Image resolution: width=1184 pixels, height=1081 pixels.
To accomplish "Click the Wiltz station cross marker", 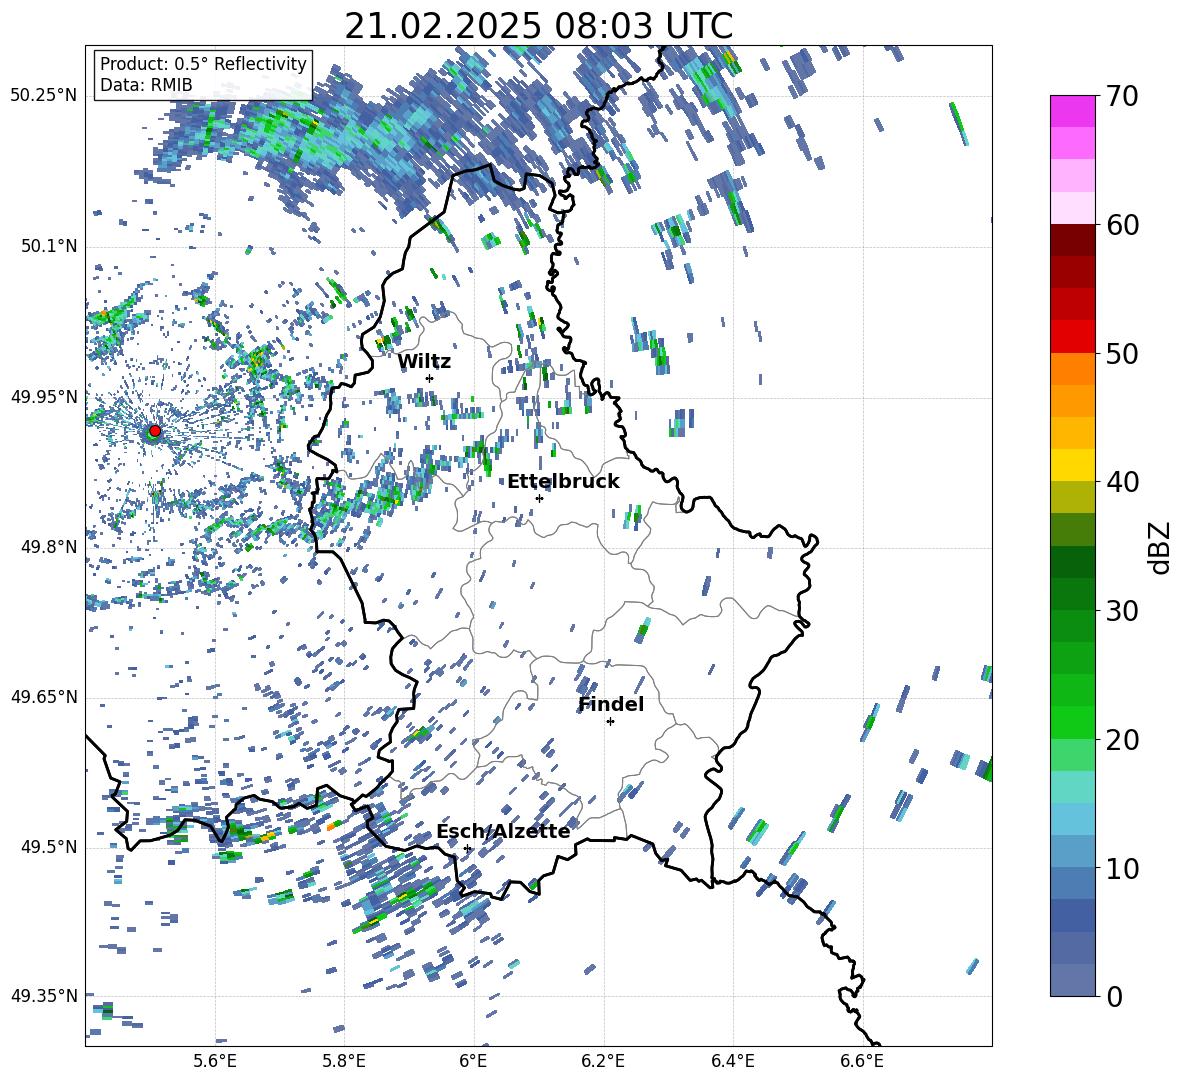I will (x=430, y=378).
